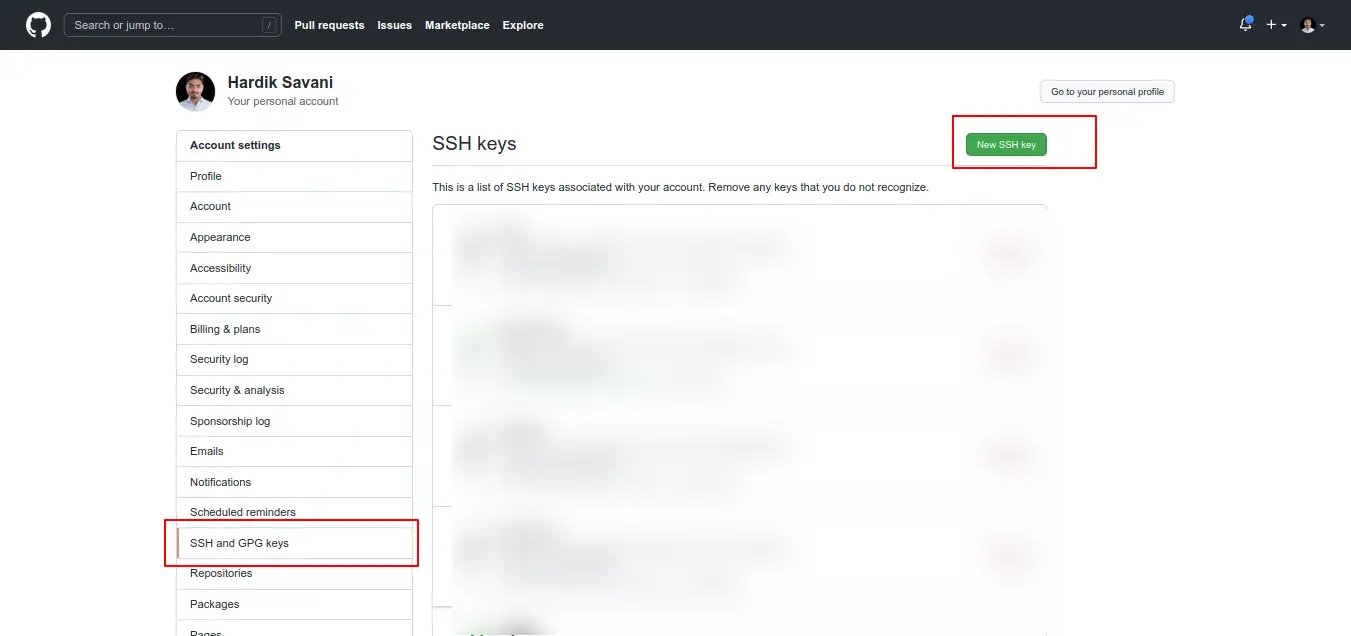Open Scheduled reminders in sidebar

click(243, 512)
